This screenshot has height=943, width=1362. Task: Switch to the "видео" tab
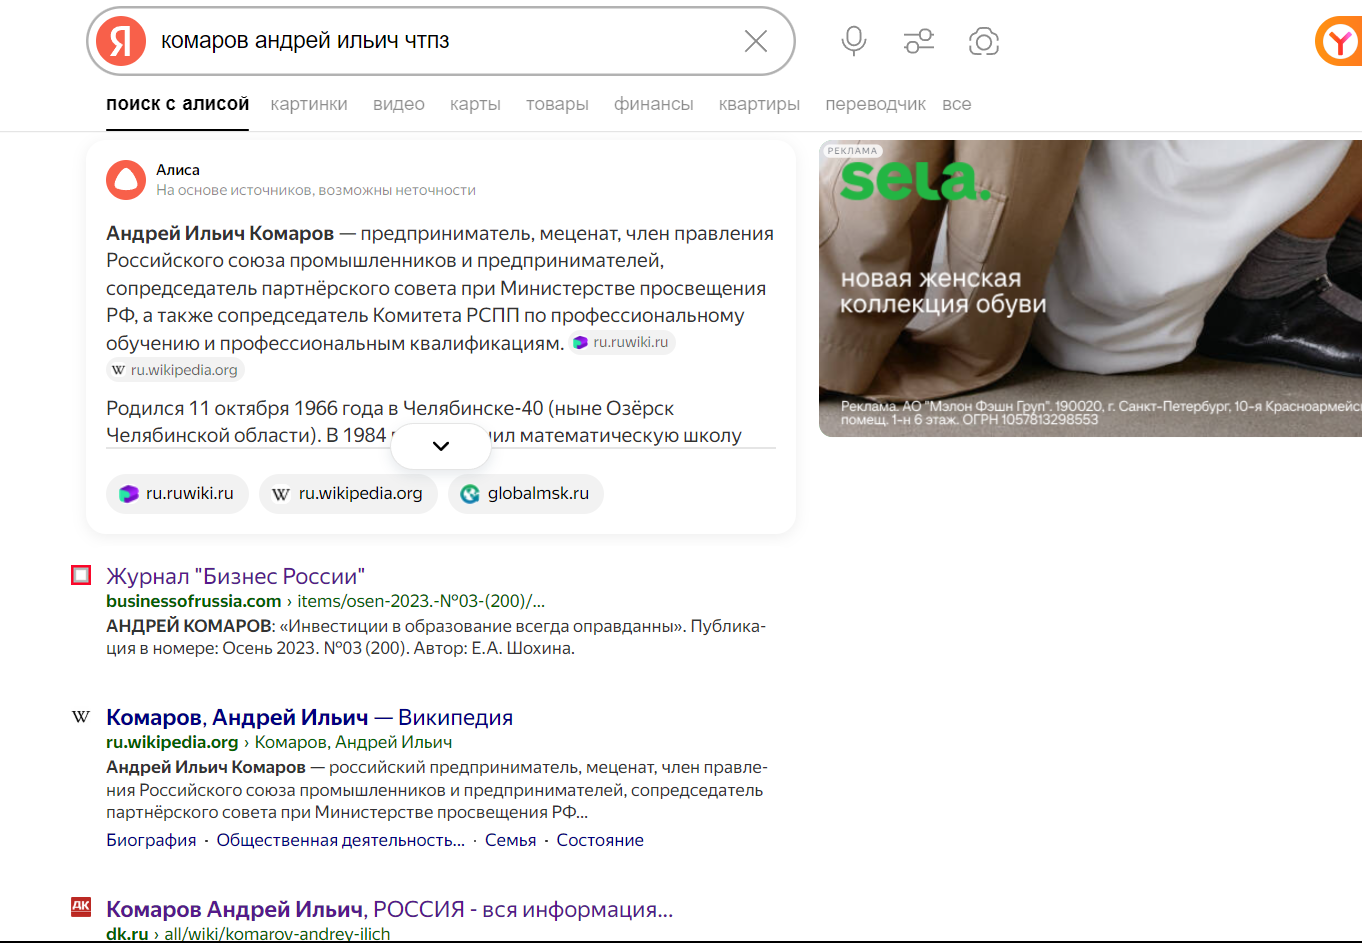[x=399, y=104]
